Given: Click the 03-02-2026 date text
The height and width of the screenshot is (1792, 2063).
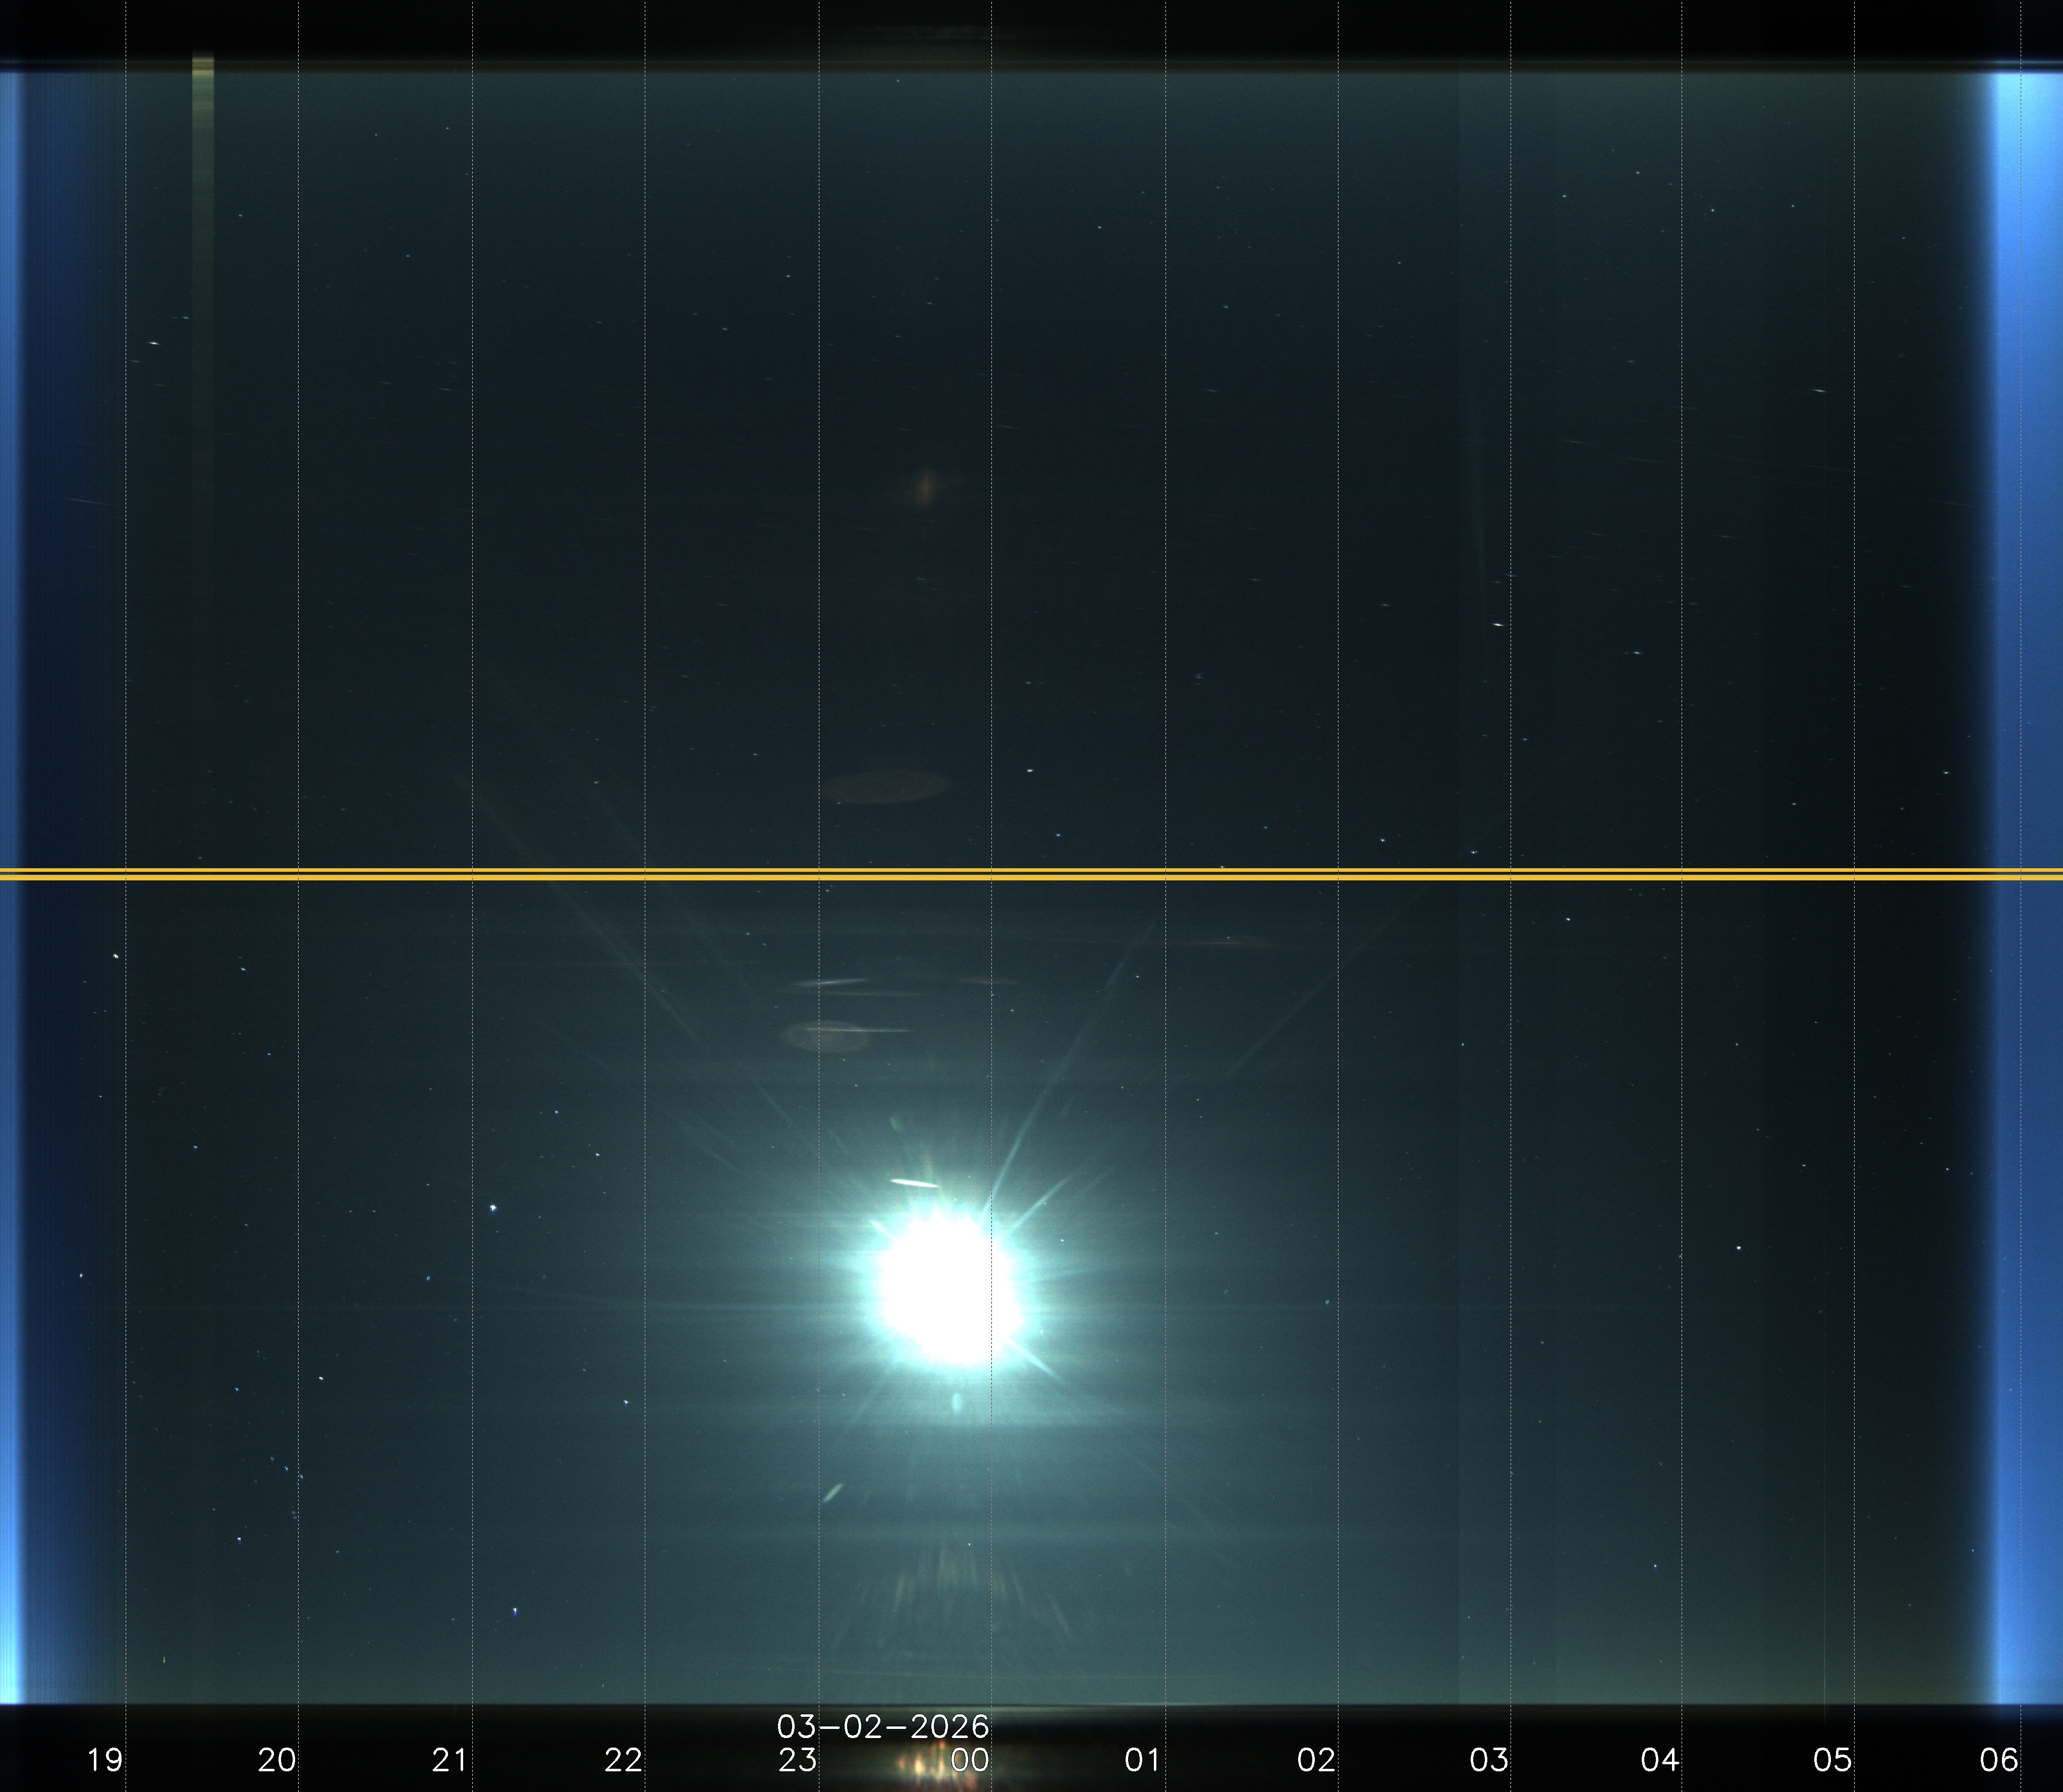Looking at the screenshot, I should (x=883, y=1727).
